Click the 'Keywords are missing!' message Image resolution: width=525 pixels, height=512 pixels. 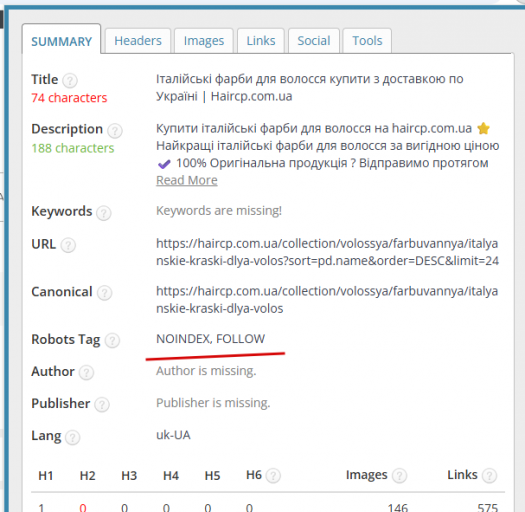219,211
